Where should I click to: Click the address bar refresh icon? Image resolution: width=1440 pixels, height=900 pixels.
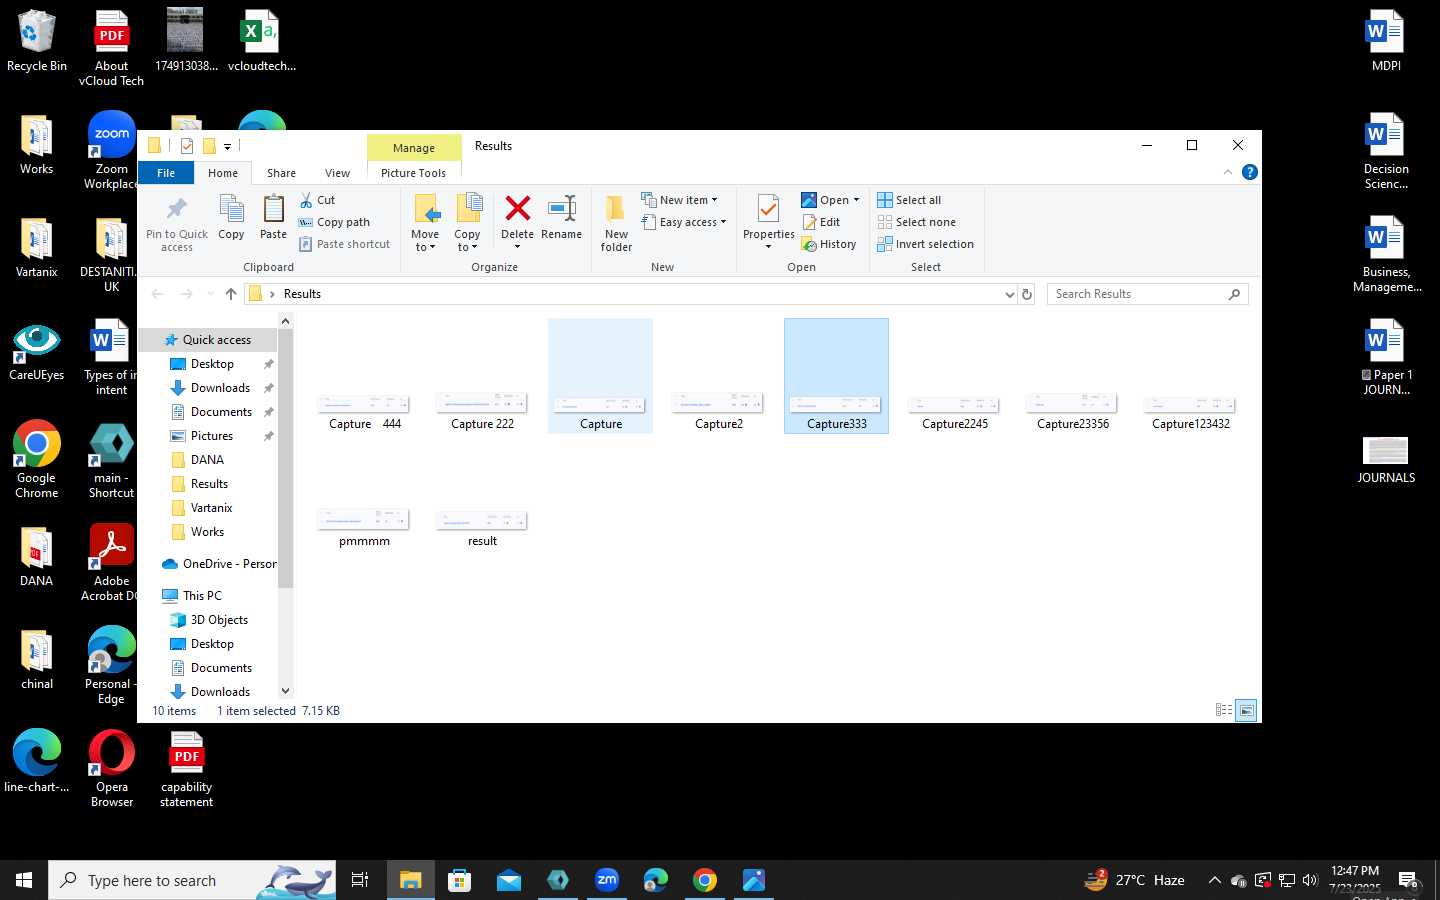(1026, 294)
